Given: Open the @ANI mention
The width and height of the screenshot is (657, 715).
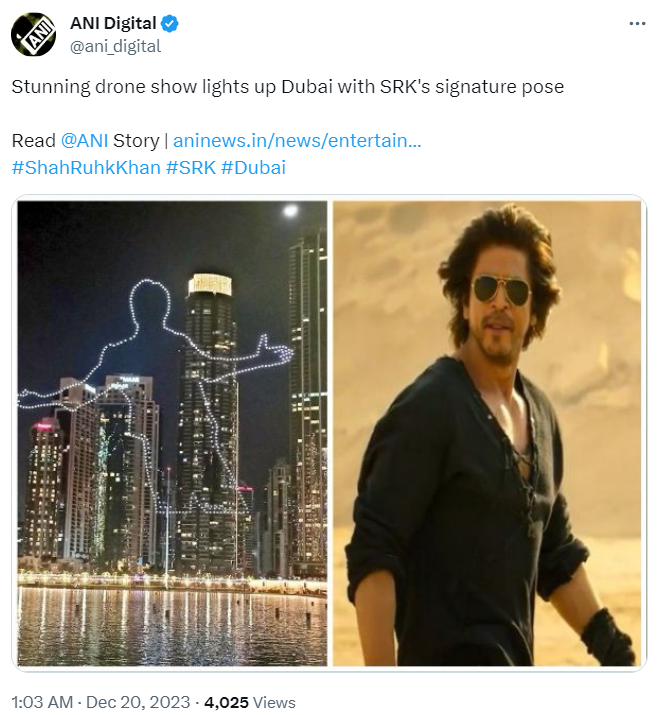Looking at the screenshot, I should coord(84,140).
